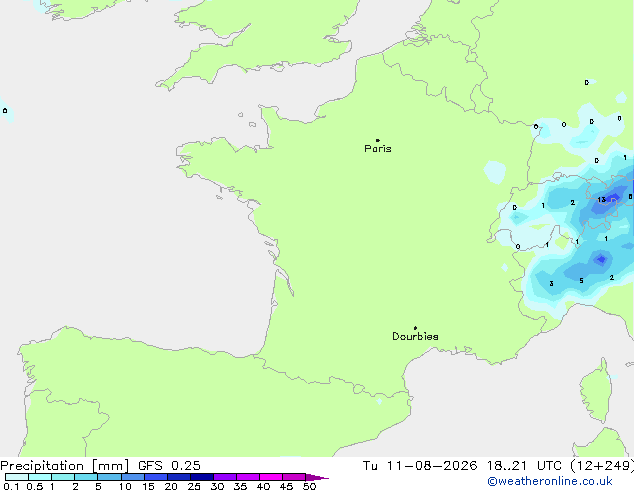Viewport: 634px width, 490px height.
Task: Click the 0.1–0.5 mm legend color box
Action: click(x=17, y=477)
